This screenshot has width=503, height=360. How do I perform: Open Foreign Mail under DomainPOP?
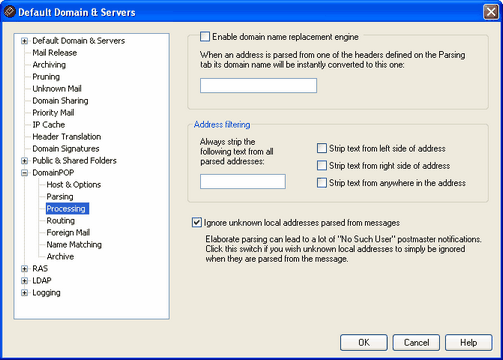(x=68, y=233)
